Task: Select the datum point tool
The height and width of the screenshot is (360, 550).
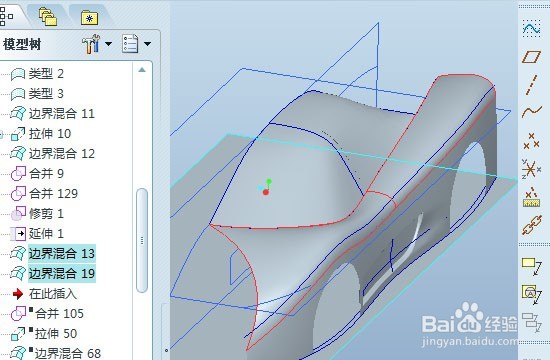Action: 531,141
